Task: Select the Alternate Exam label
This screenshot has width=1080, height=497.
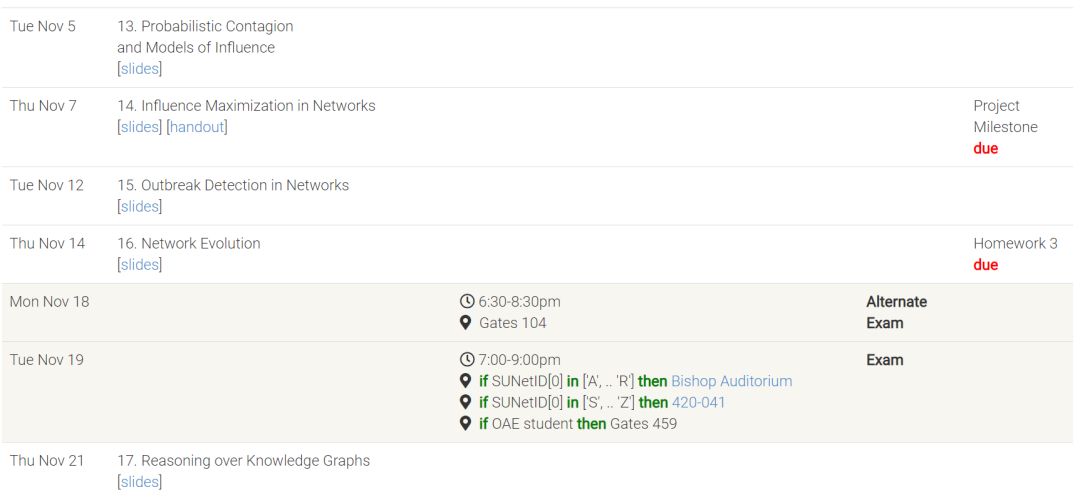Action: [x=896, y=312]
